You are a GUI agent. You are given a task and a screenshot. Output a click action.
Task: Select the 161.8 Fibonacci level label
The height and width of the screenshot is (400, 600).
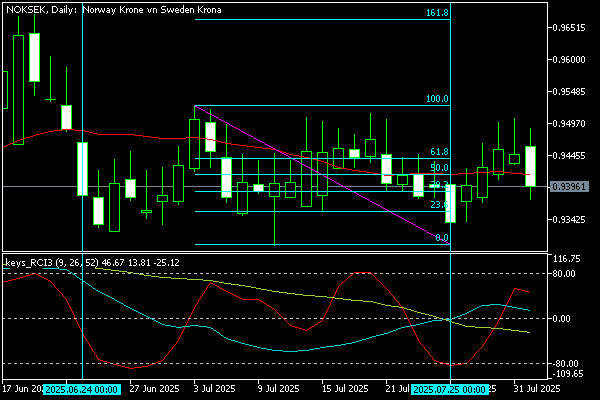437,13
